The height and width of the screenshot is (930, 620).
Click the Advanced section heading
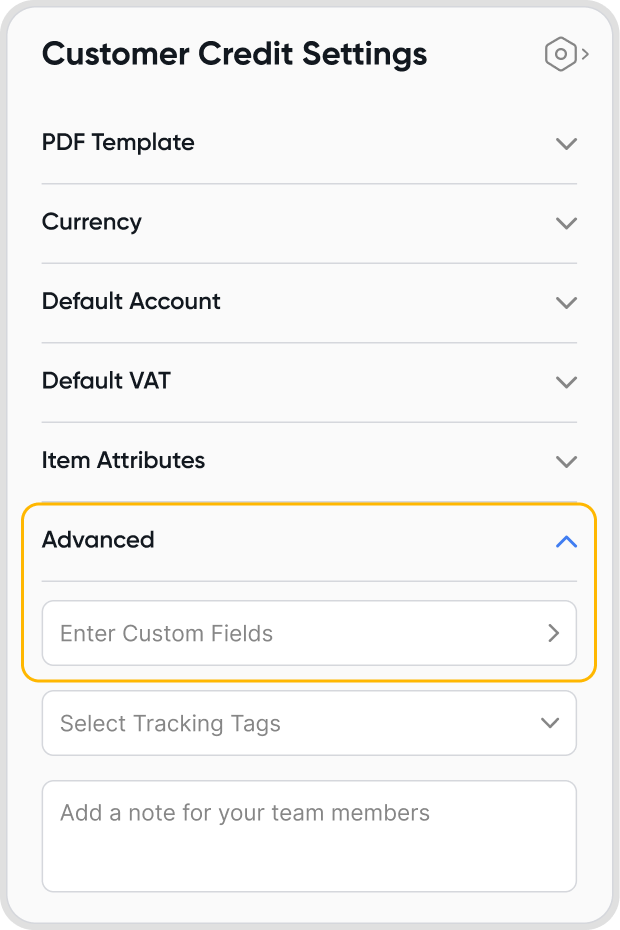(x=98, y=540)
